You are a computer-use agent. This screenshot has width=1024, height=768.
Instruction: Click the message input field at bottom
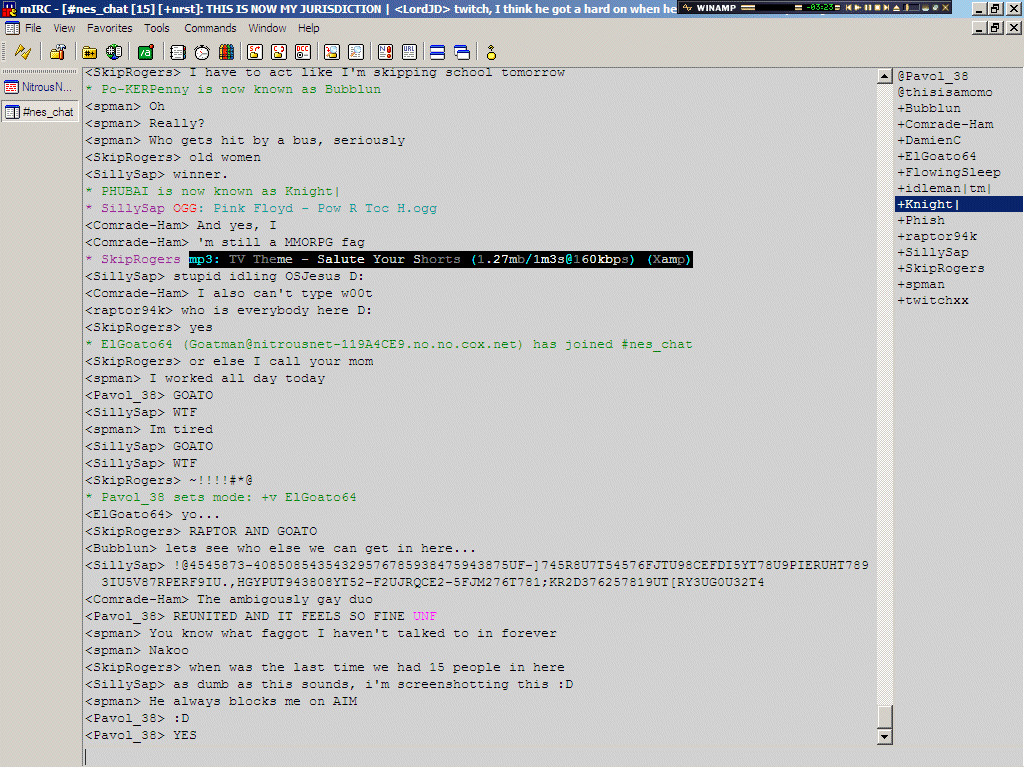(x=480, y=757)
